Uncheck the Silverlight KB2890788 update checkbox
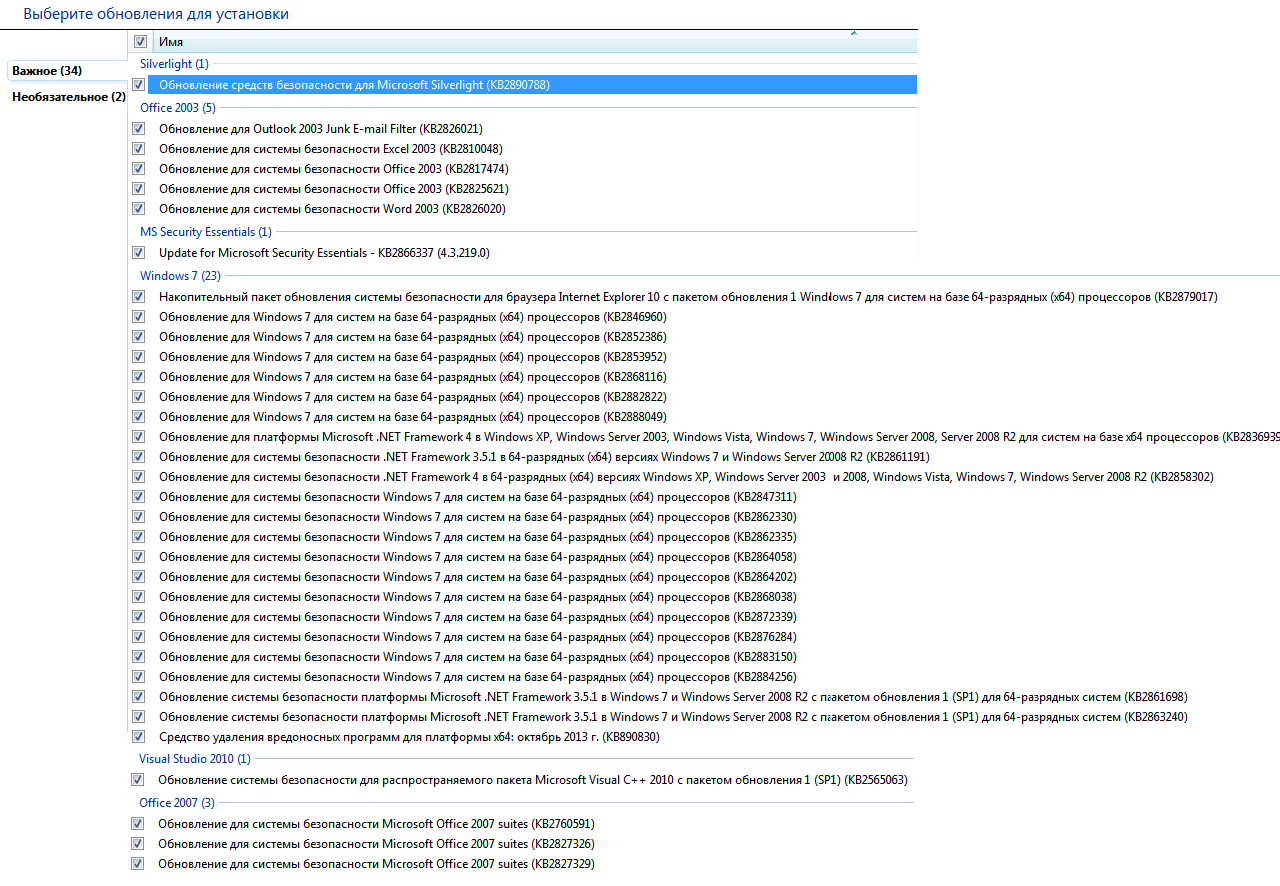Viewport: 1280px width, 886px height. click(x=138, y=85)
